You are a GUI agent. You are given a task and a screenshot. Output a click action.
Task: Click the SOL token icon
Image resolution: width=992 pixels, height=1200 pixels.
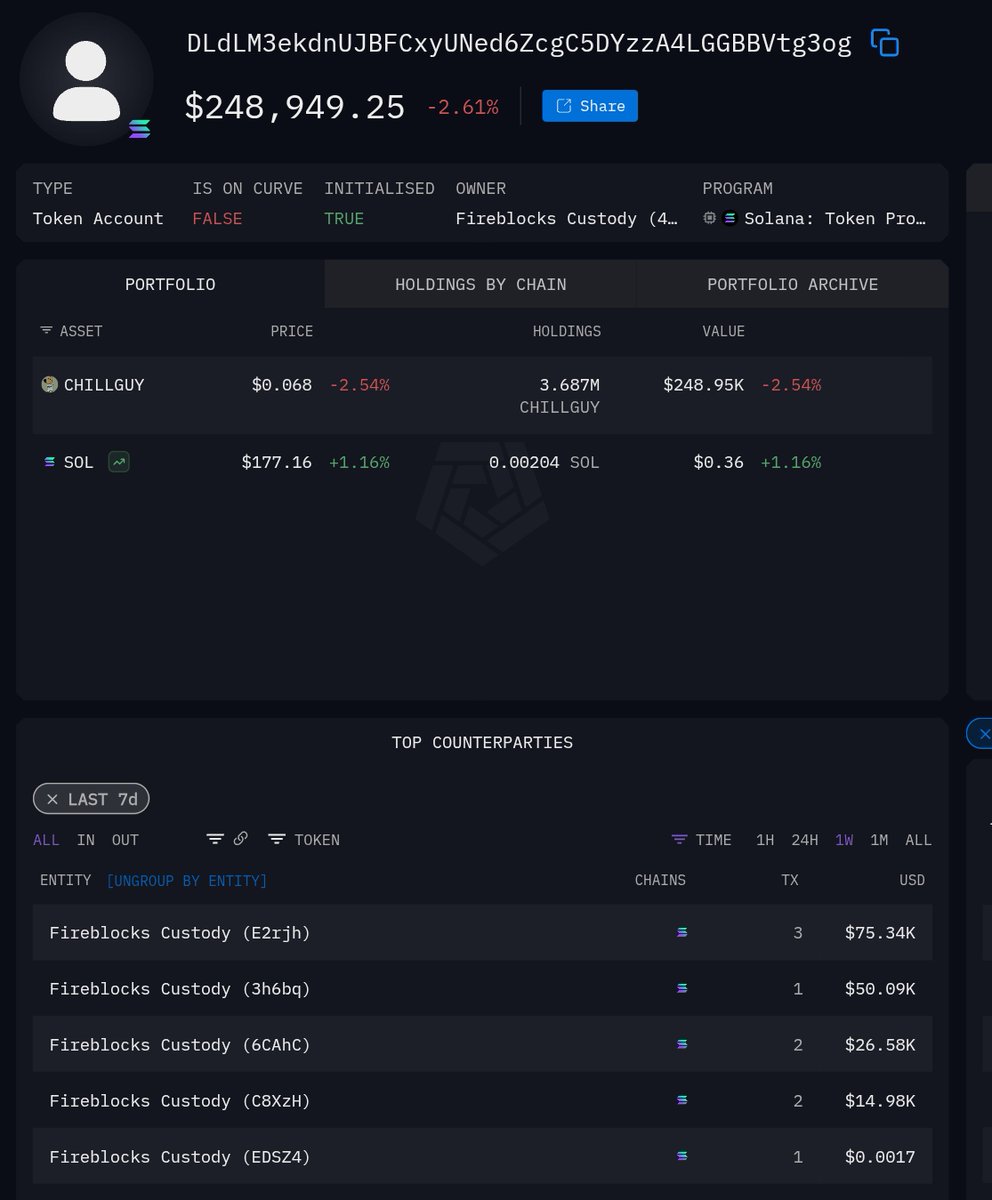point(50,462)
